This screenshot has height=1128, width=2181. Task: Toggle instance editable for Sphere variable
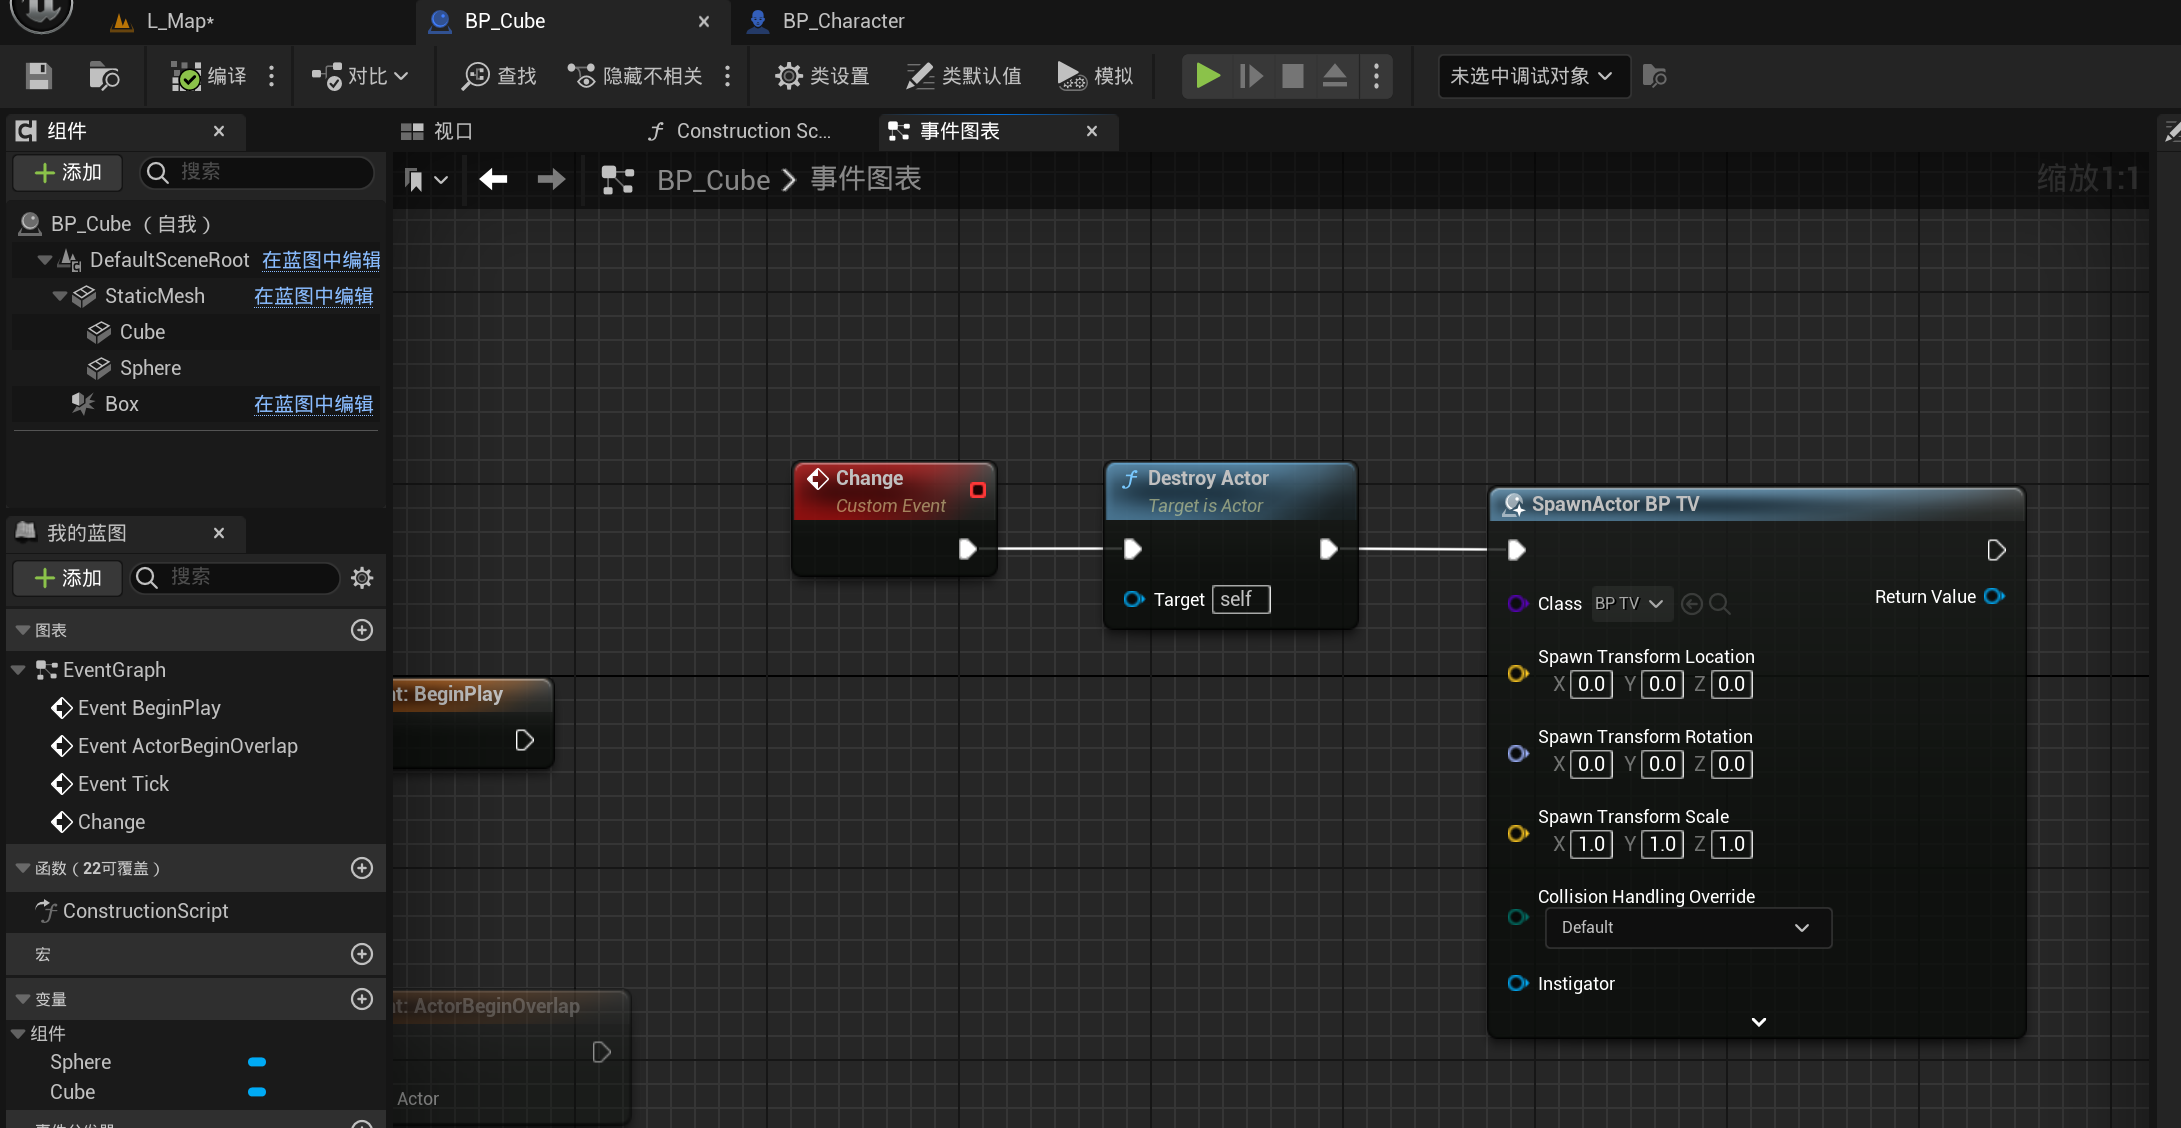click(x=257, y=1062)
